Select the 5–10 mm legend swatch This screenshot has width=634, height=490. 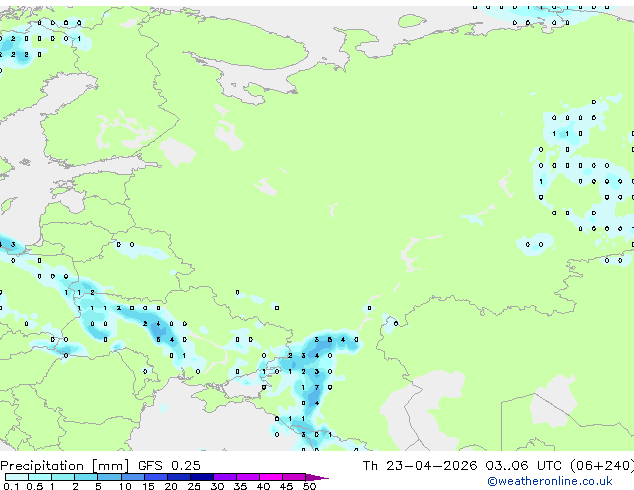(x=109, y=477)
